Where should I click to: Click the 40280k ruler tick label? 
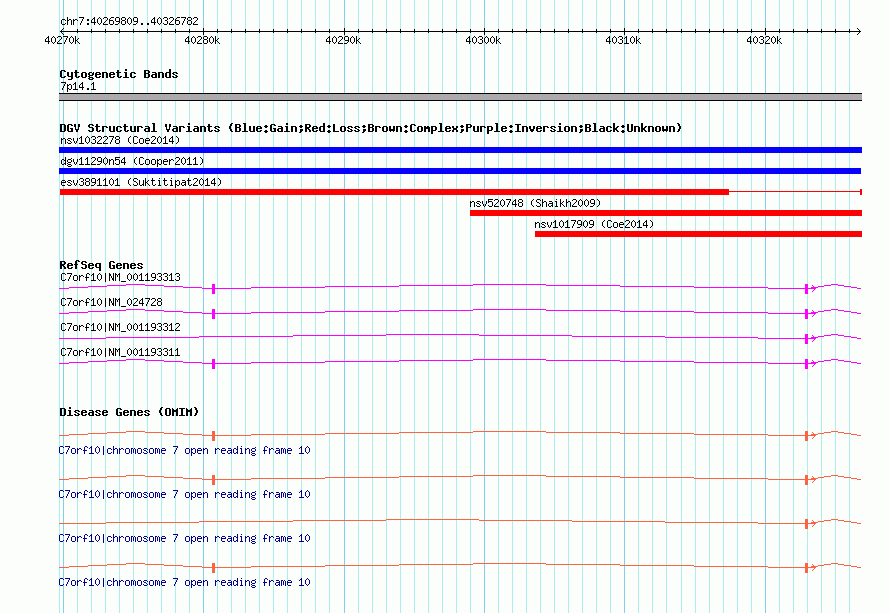(203, 40)
